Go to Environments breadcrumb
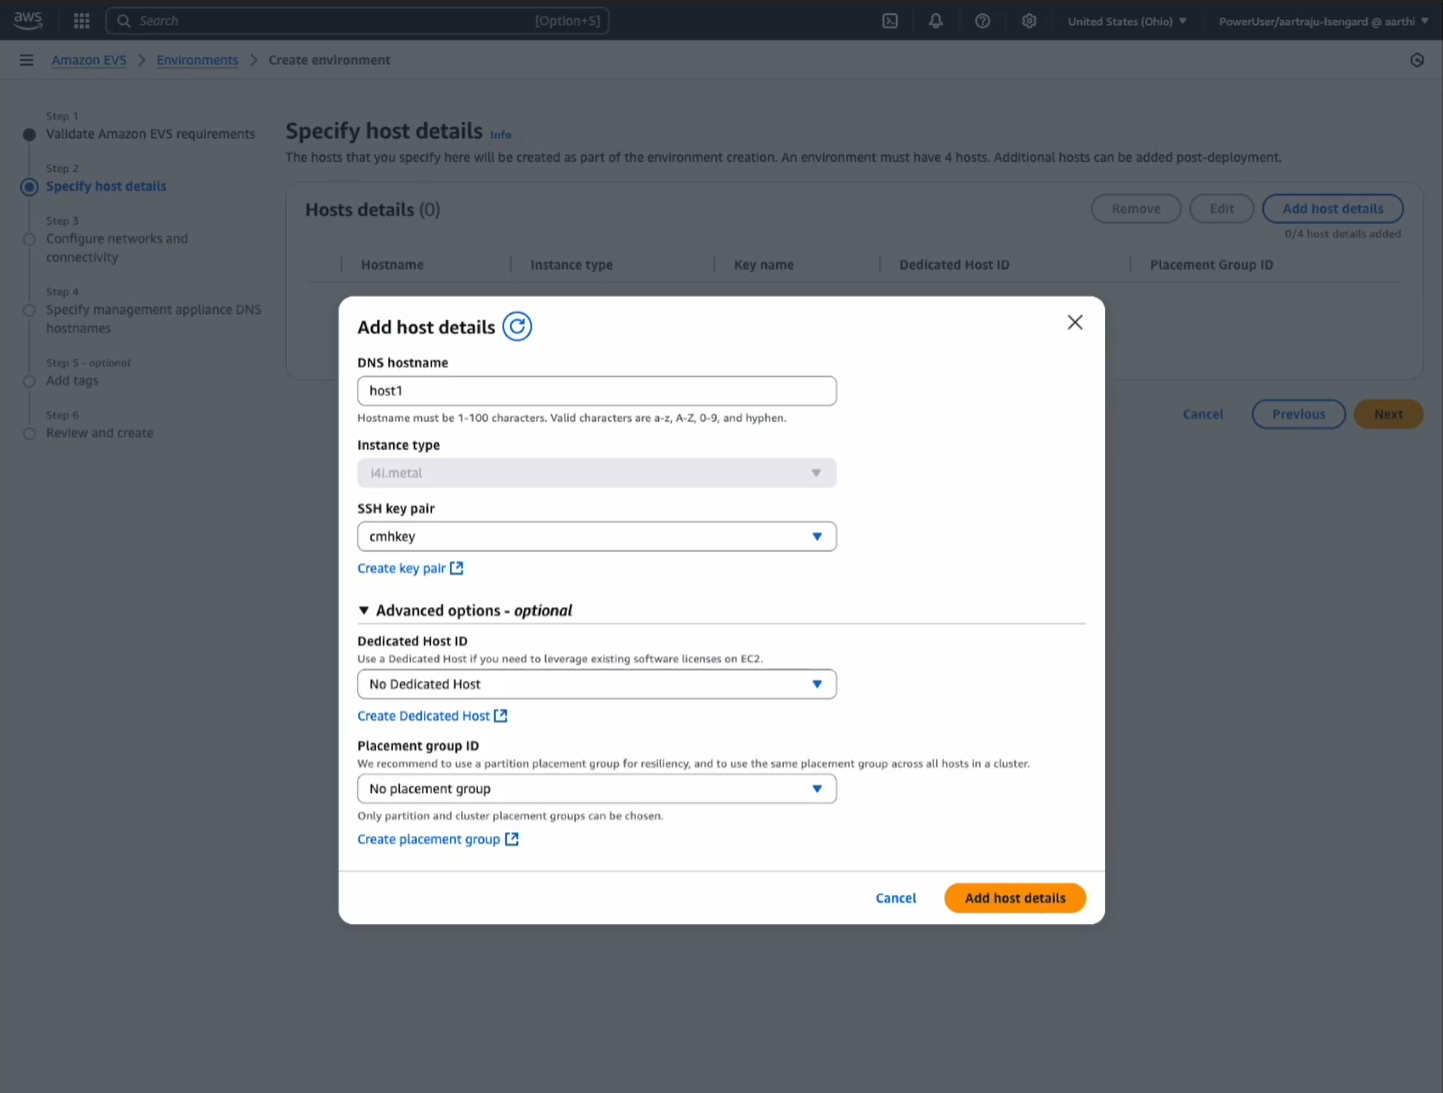1443x1093 pixels. (x=197, y=60)
